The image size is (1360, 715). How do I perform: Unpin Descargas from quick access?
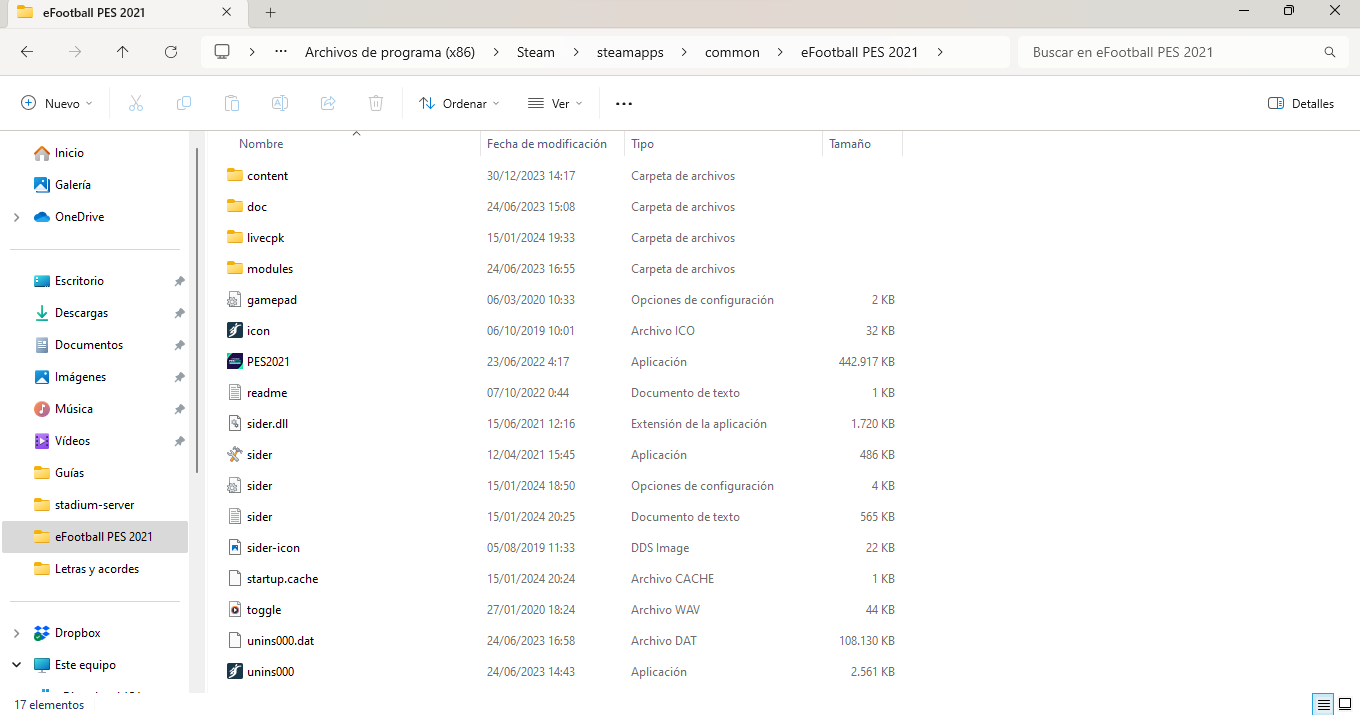pyautogui.click(x=179, y=313)
